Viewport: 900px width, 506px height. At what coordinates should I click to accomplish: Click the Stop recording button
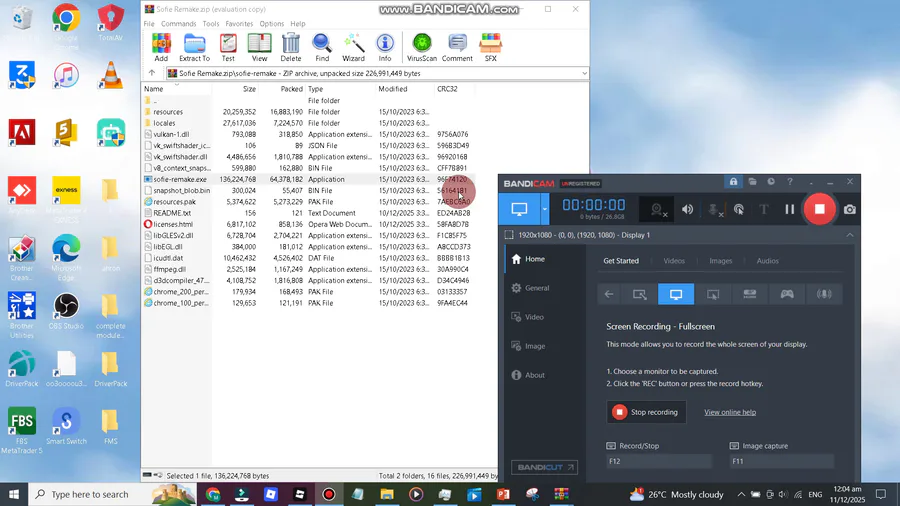tap(646, 412)
